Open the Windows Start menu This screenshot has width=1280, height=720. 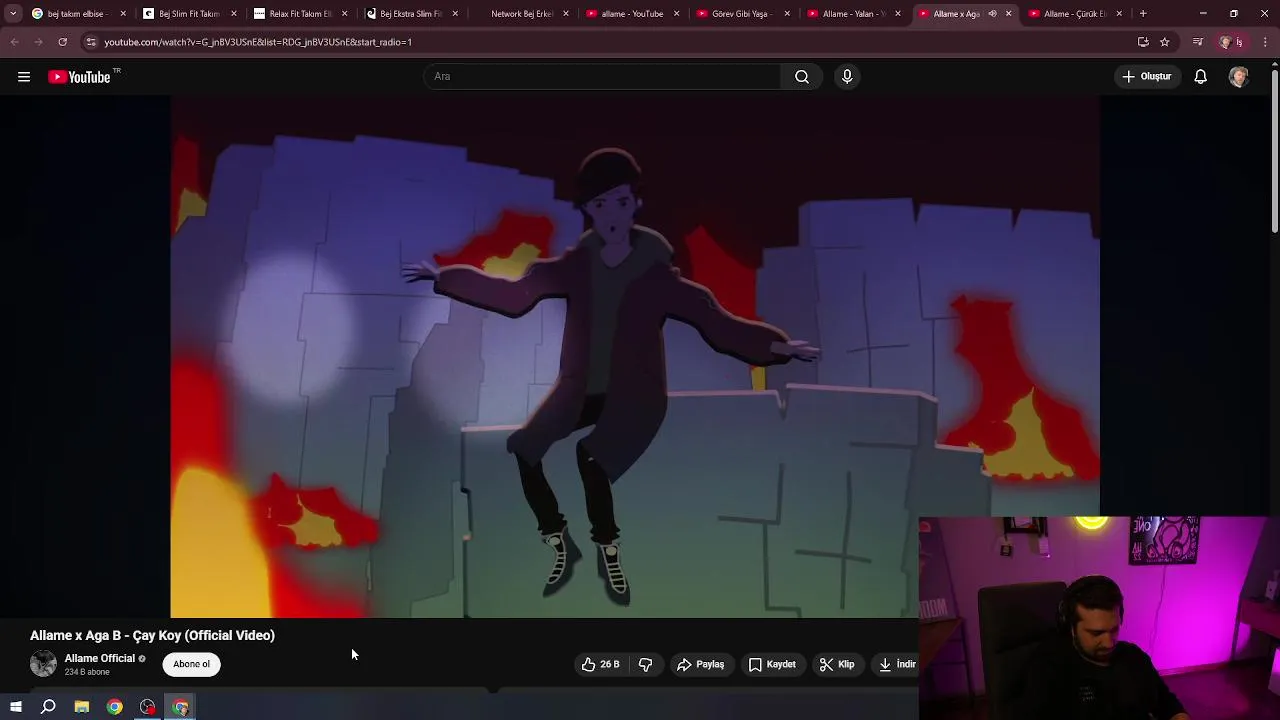tap(16, 707)
